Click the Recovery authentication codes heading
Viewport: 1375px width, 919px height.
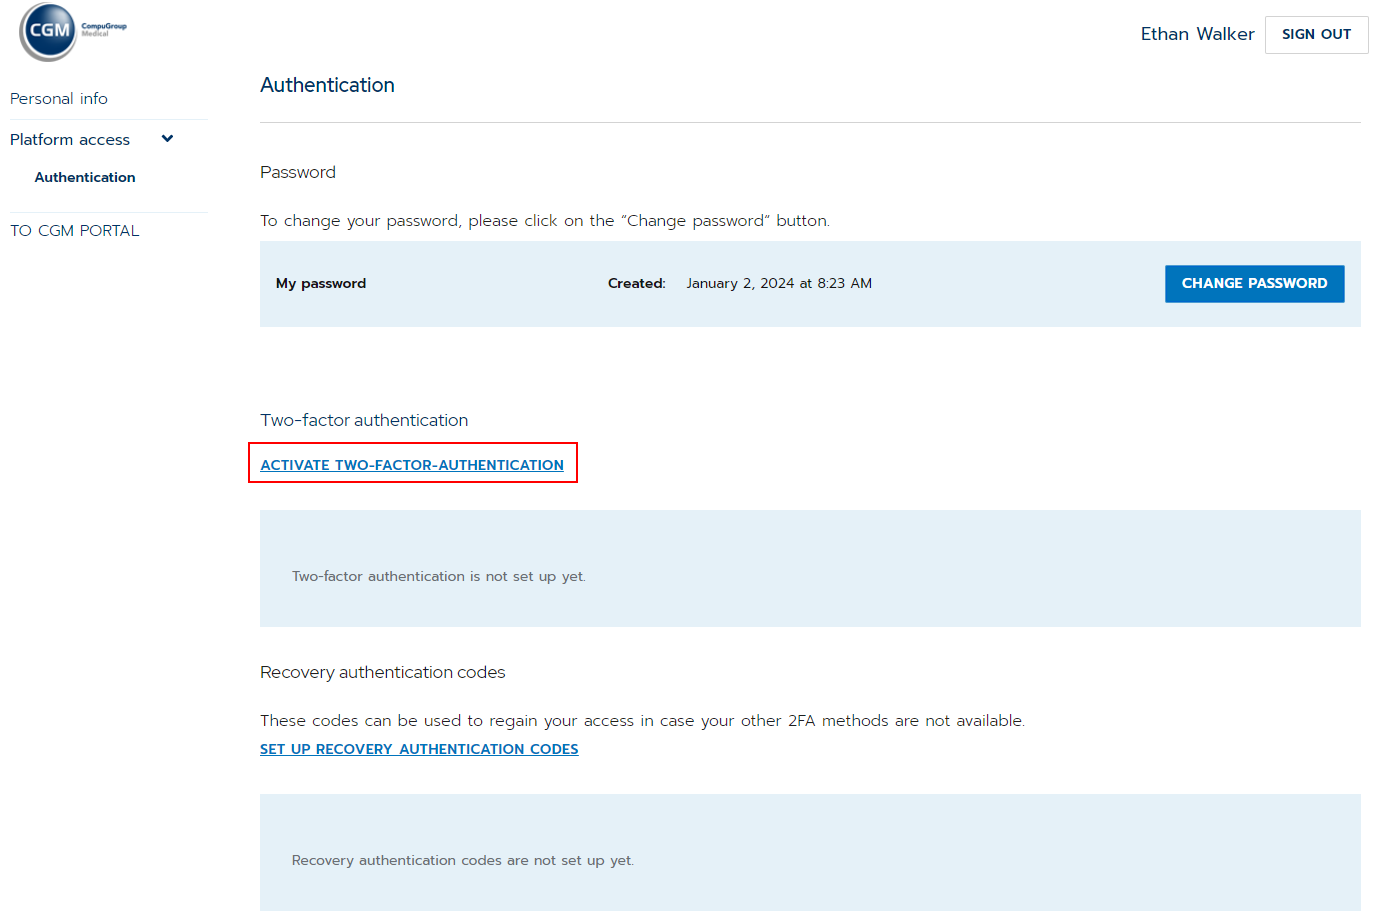click(382, 672)
